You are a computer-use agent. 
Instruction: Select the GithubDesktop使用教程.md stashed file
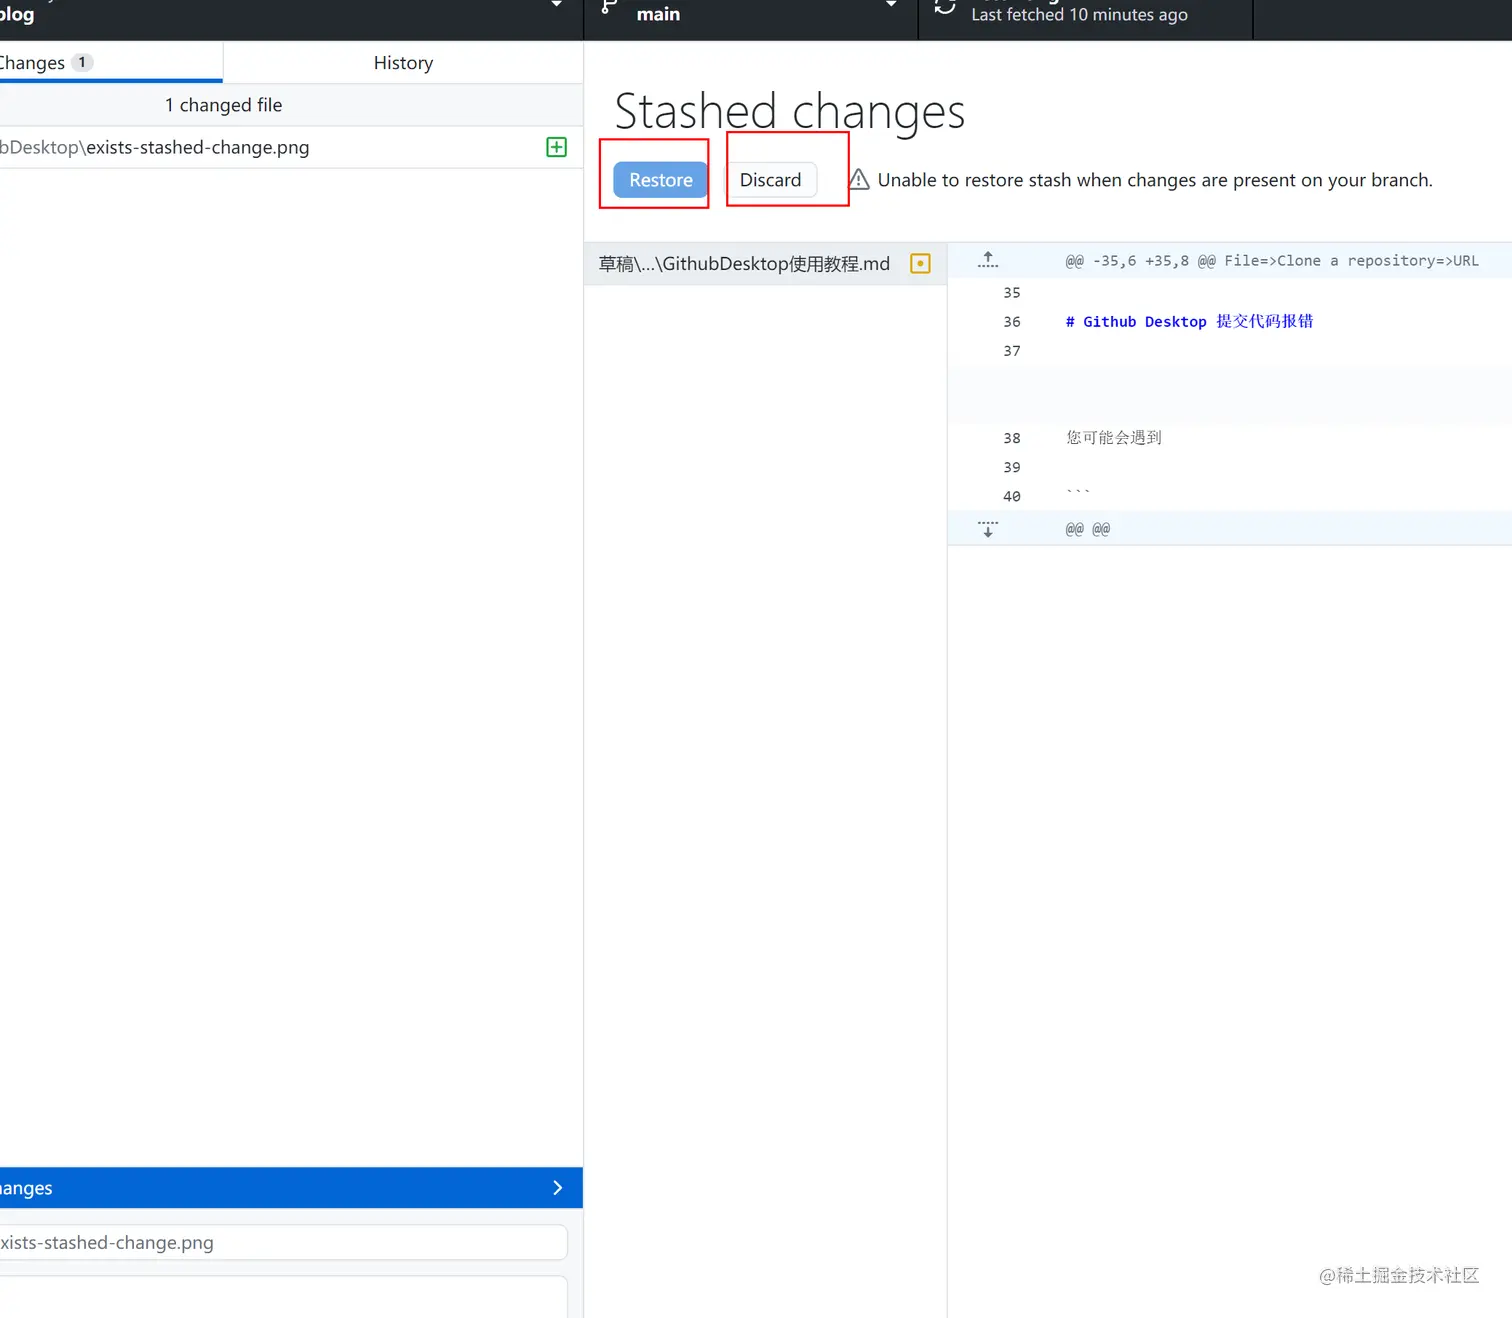pos(765,264)
